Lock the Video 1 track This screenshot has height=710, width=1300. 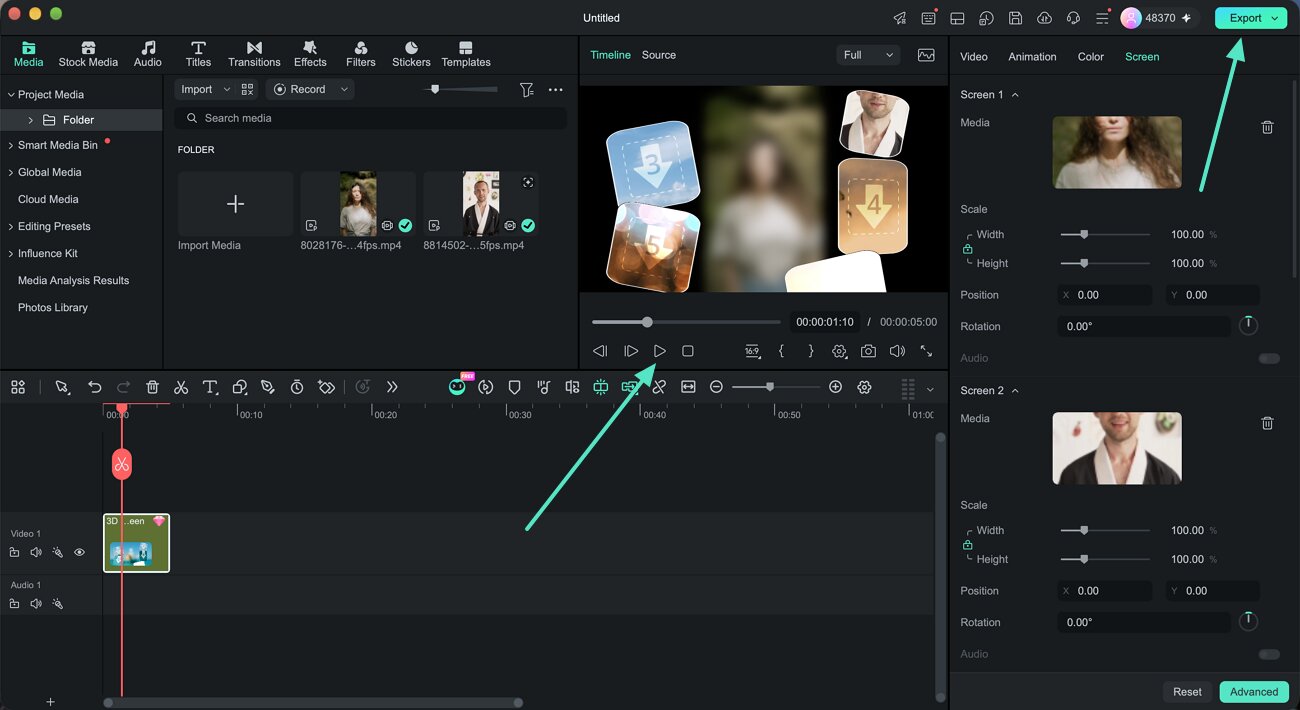tap(14, 552)
